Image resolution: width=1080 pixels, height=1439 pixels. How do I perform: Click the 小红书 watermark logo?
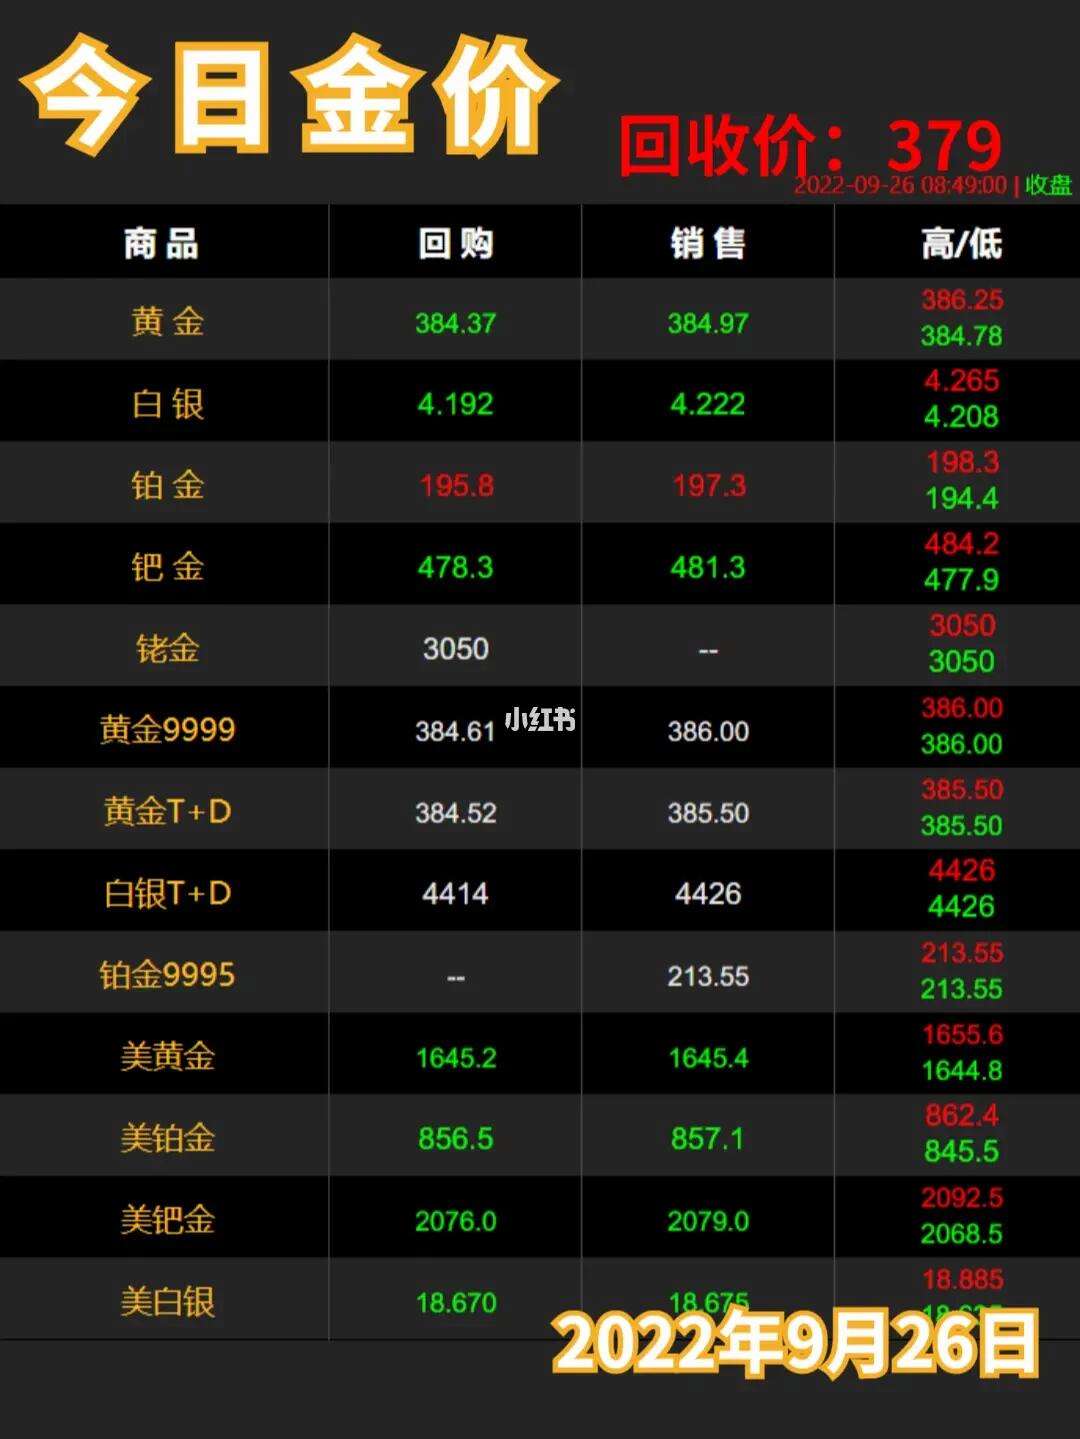[x=540, y=719]
